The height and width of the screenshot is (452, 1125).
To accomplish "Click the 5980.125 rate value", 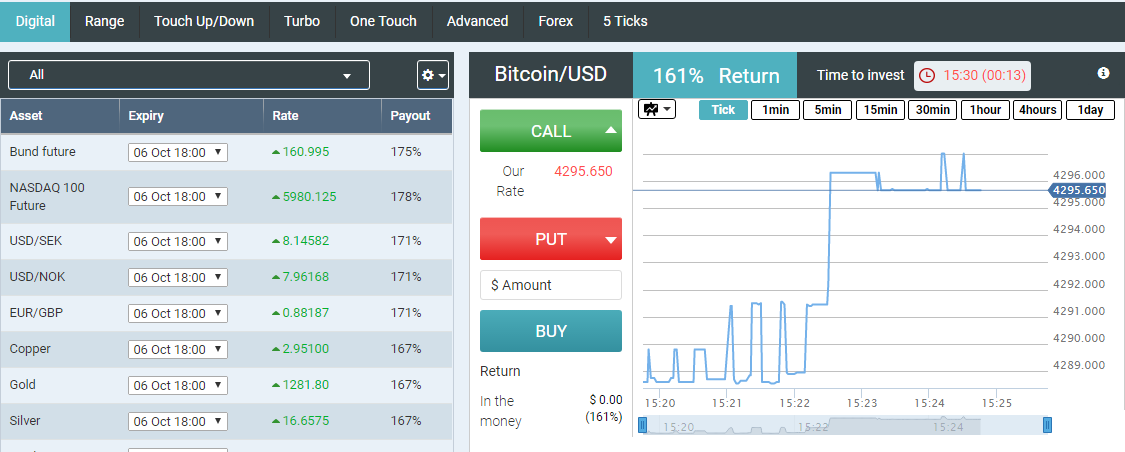I will point(310,197).
